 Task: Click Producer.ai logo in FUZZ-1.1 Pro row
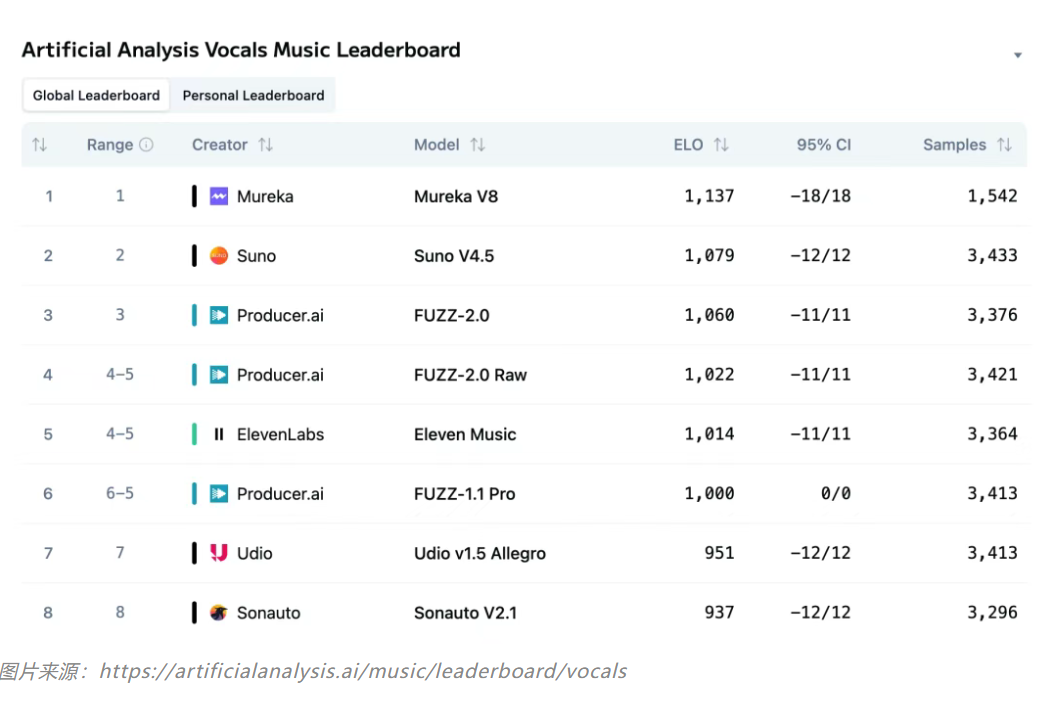pos(219,494)
